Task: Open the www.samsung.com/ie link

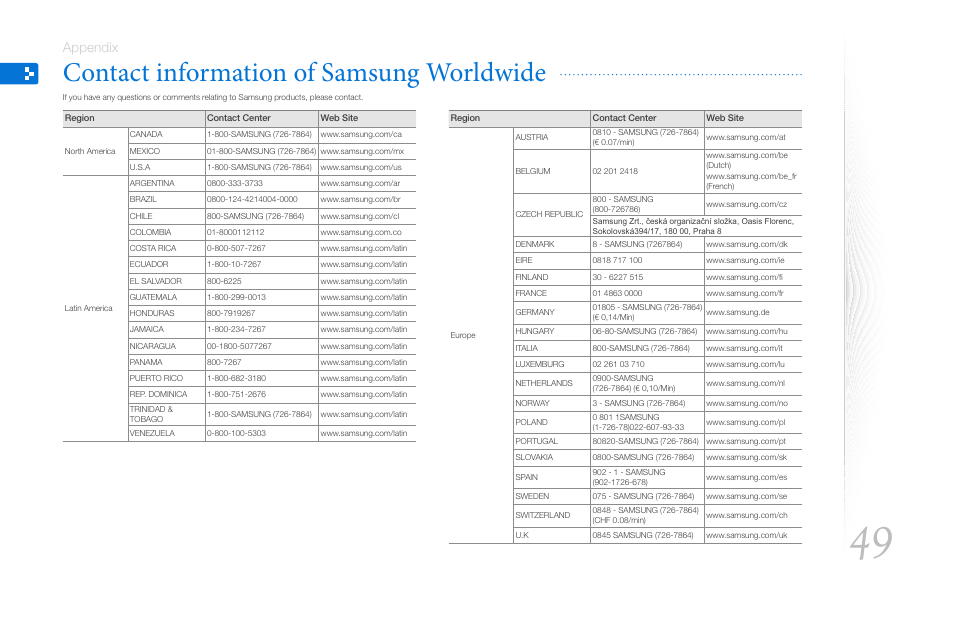Action: coord(745,261)
